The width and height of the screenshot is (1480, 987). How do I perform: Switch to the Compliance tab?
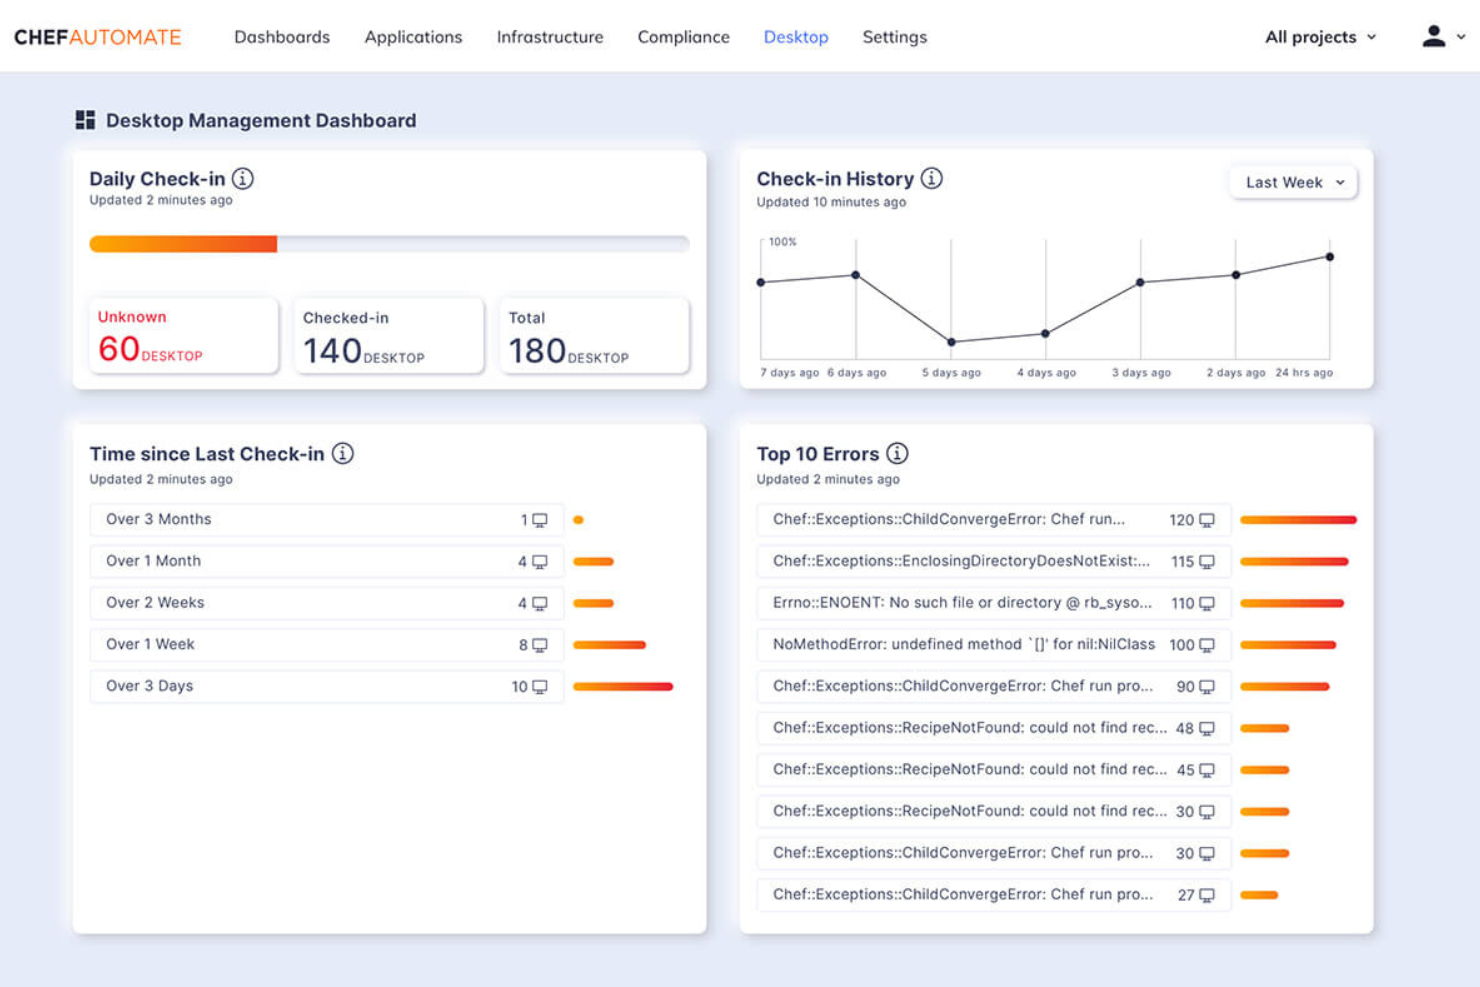pos(683,37)
